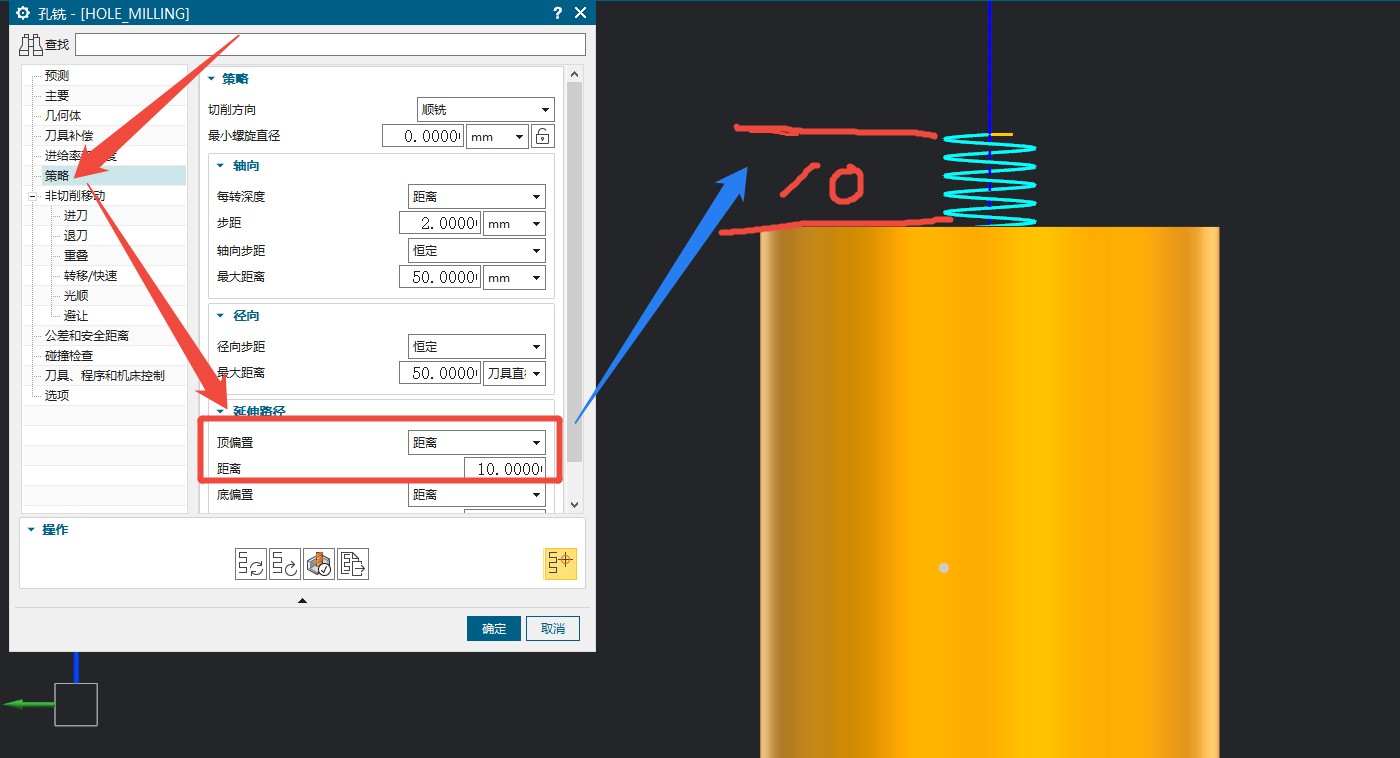This screenshot has width=1400, height=758.
Task: Select 预测 in the tree
Action: coord(57,76)
